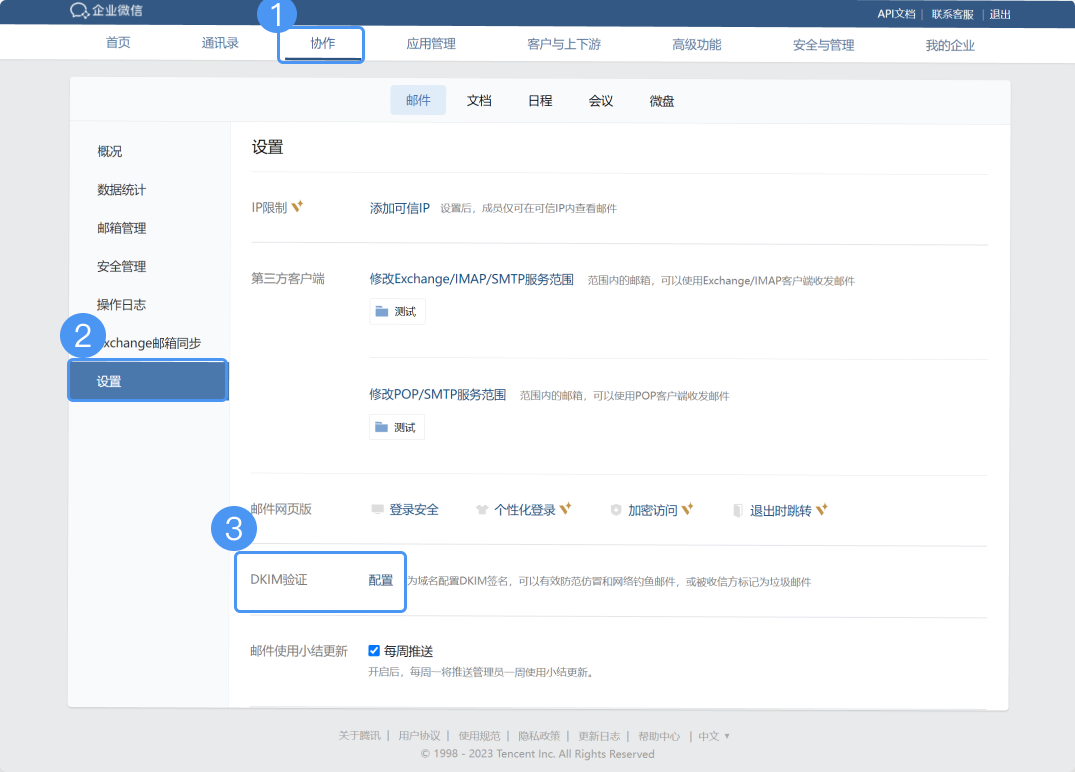Click the door icon beside 退出时跳转
The image size is (1075, 772).
coord(738,510)
